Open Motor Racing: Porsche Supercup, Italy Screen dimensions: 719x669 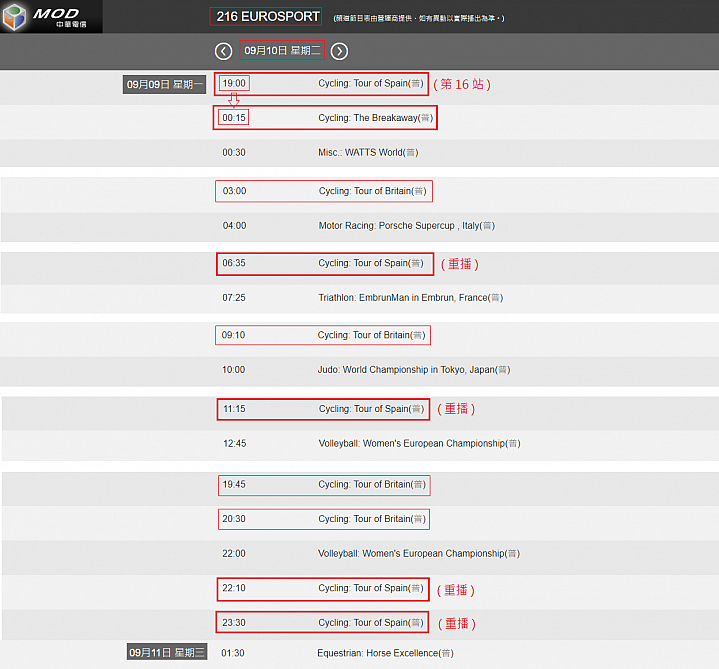[407, 226]
